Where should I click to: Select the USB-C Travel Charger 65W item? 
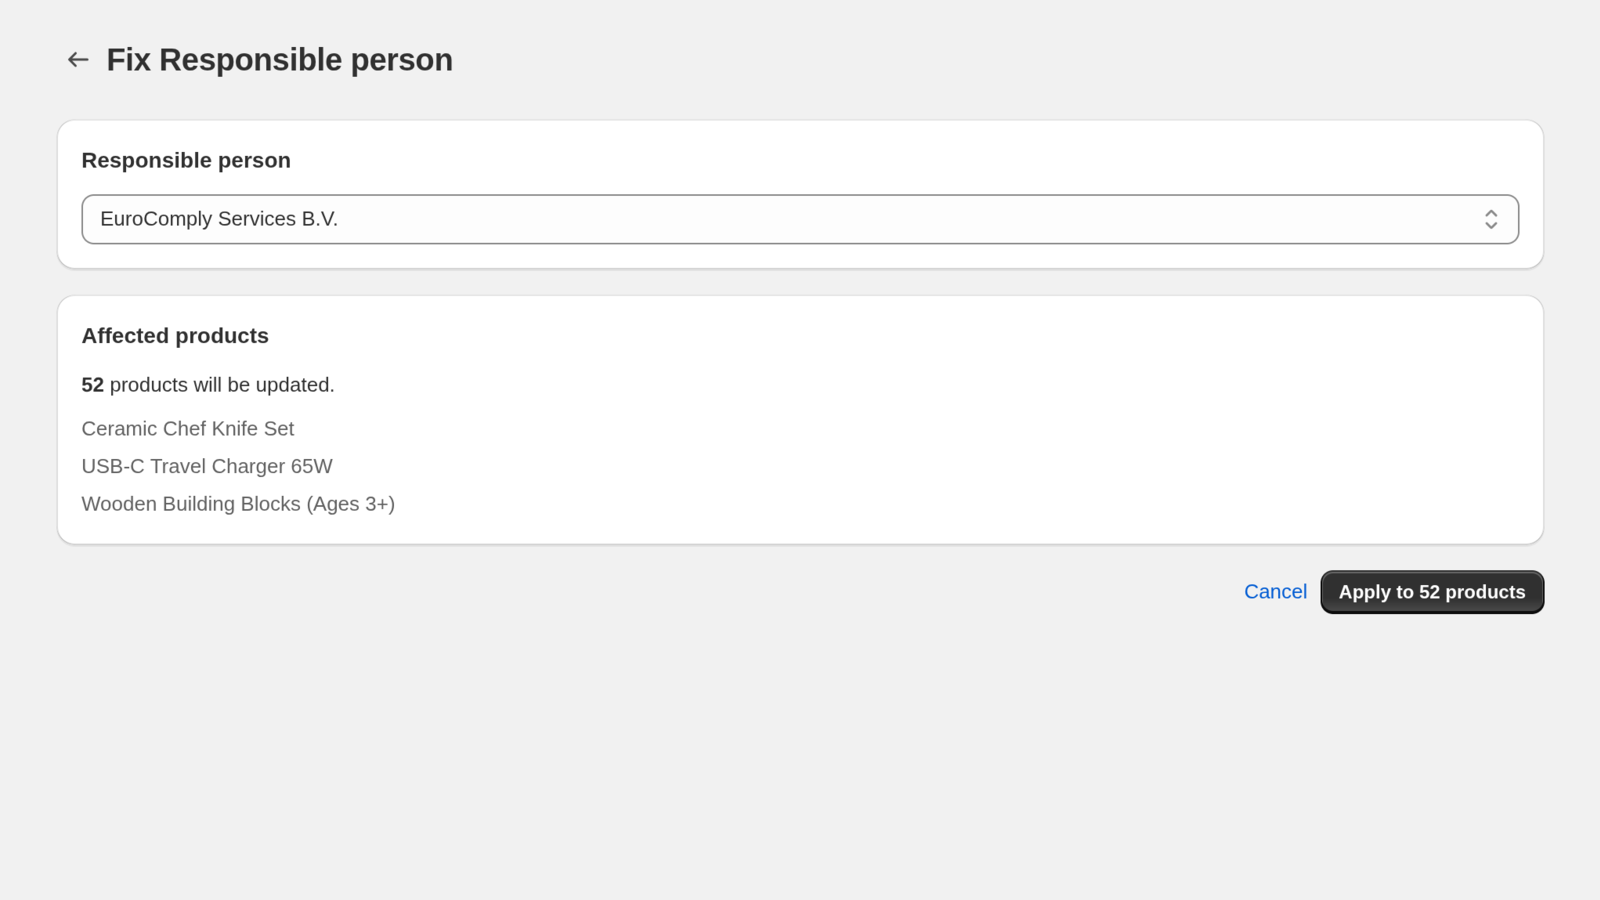[207, 466]
